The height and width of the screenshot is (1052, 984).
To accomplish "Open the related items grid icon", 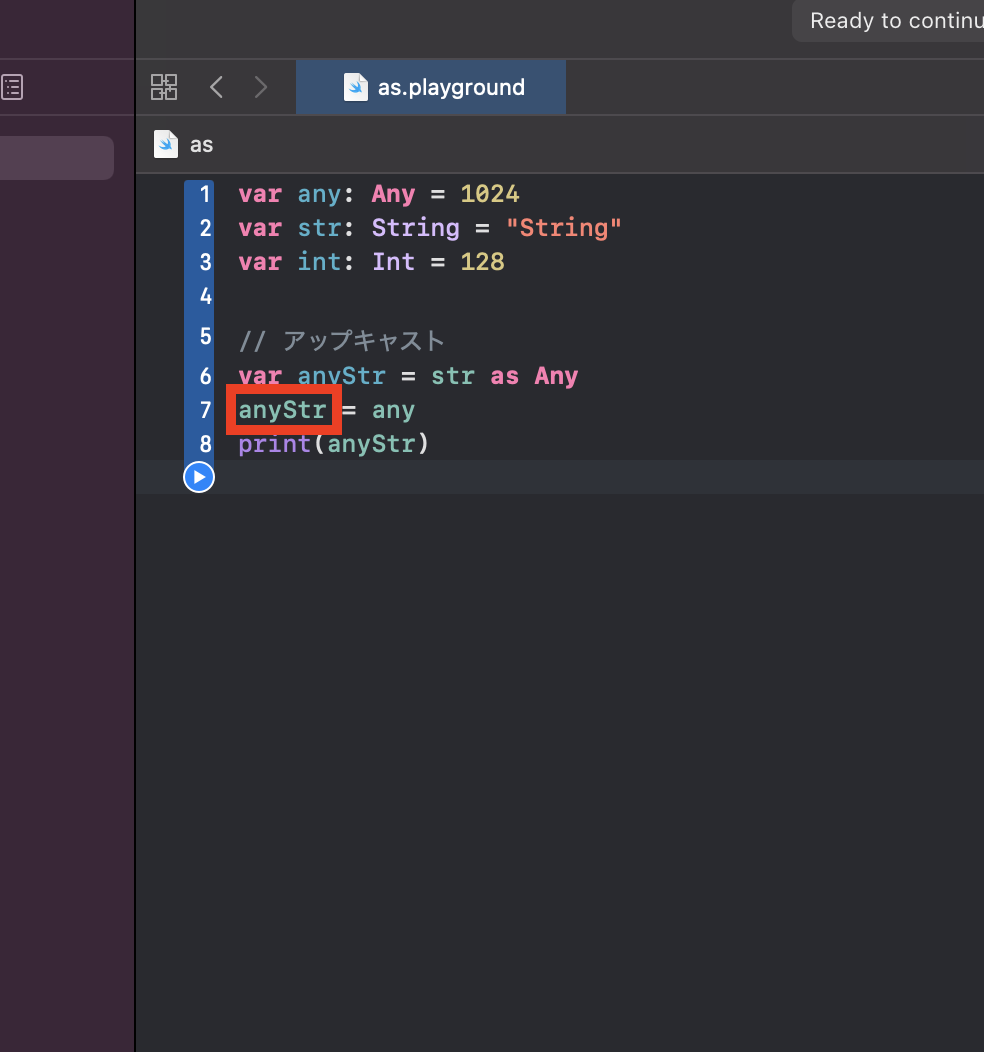I will 164,87.
